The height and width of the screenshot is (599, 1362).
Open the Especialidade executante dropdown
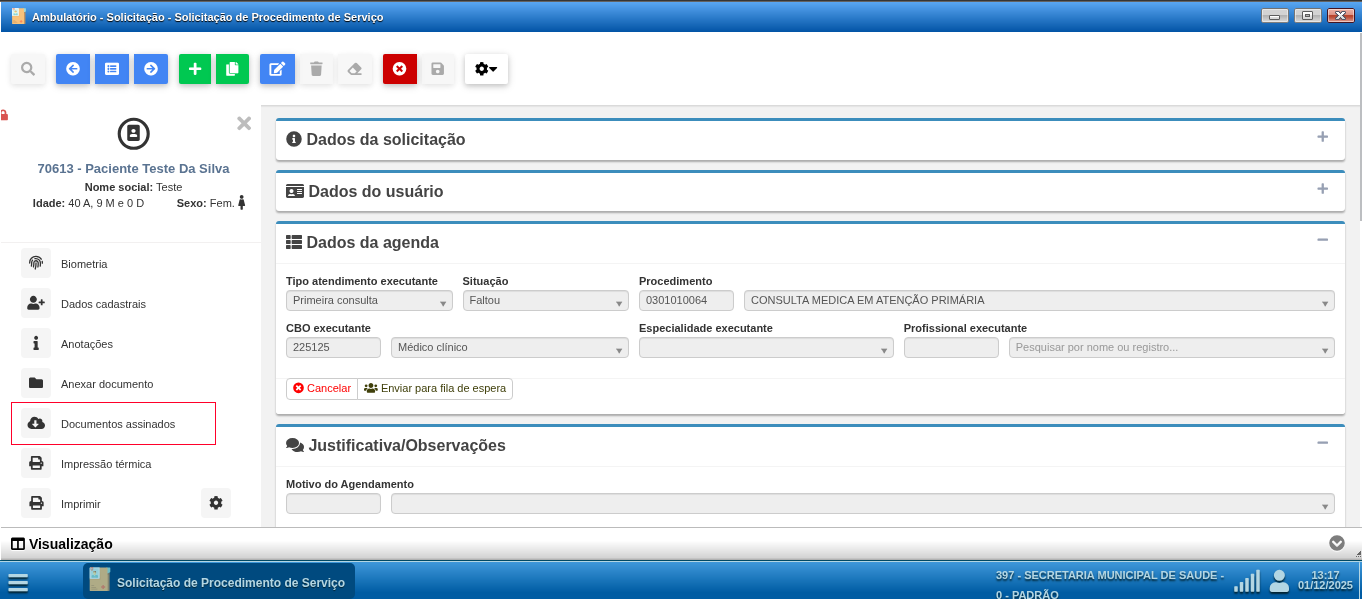tap(765, 348)
